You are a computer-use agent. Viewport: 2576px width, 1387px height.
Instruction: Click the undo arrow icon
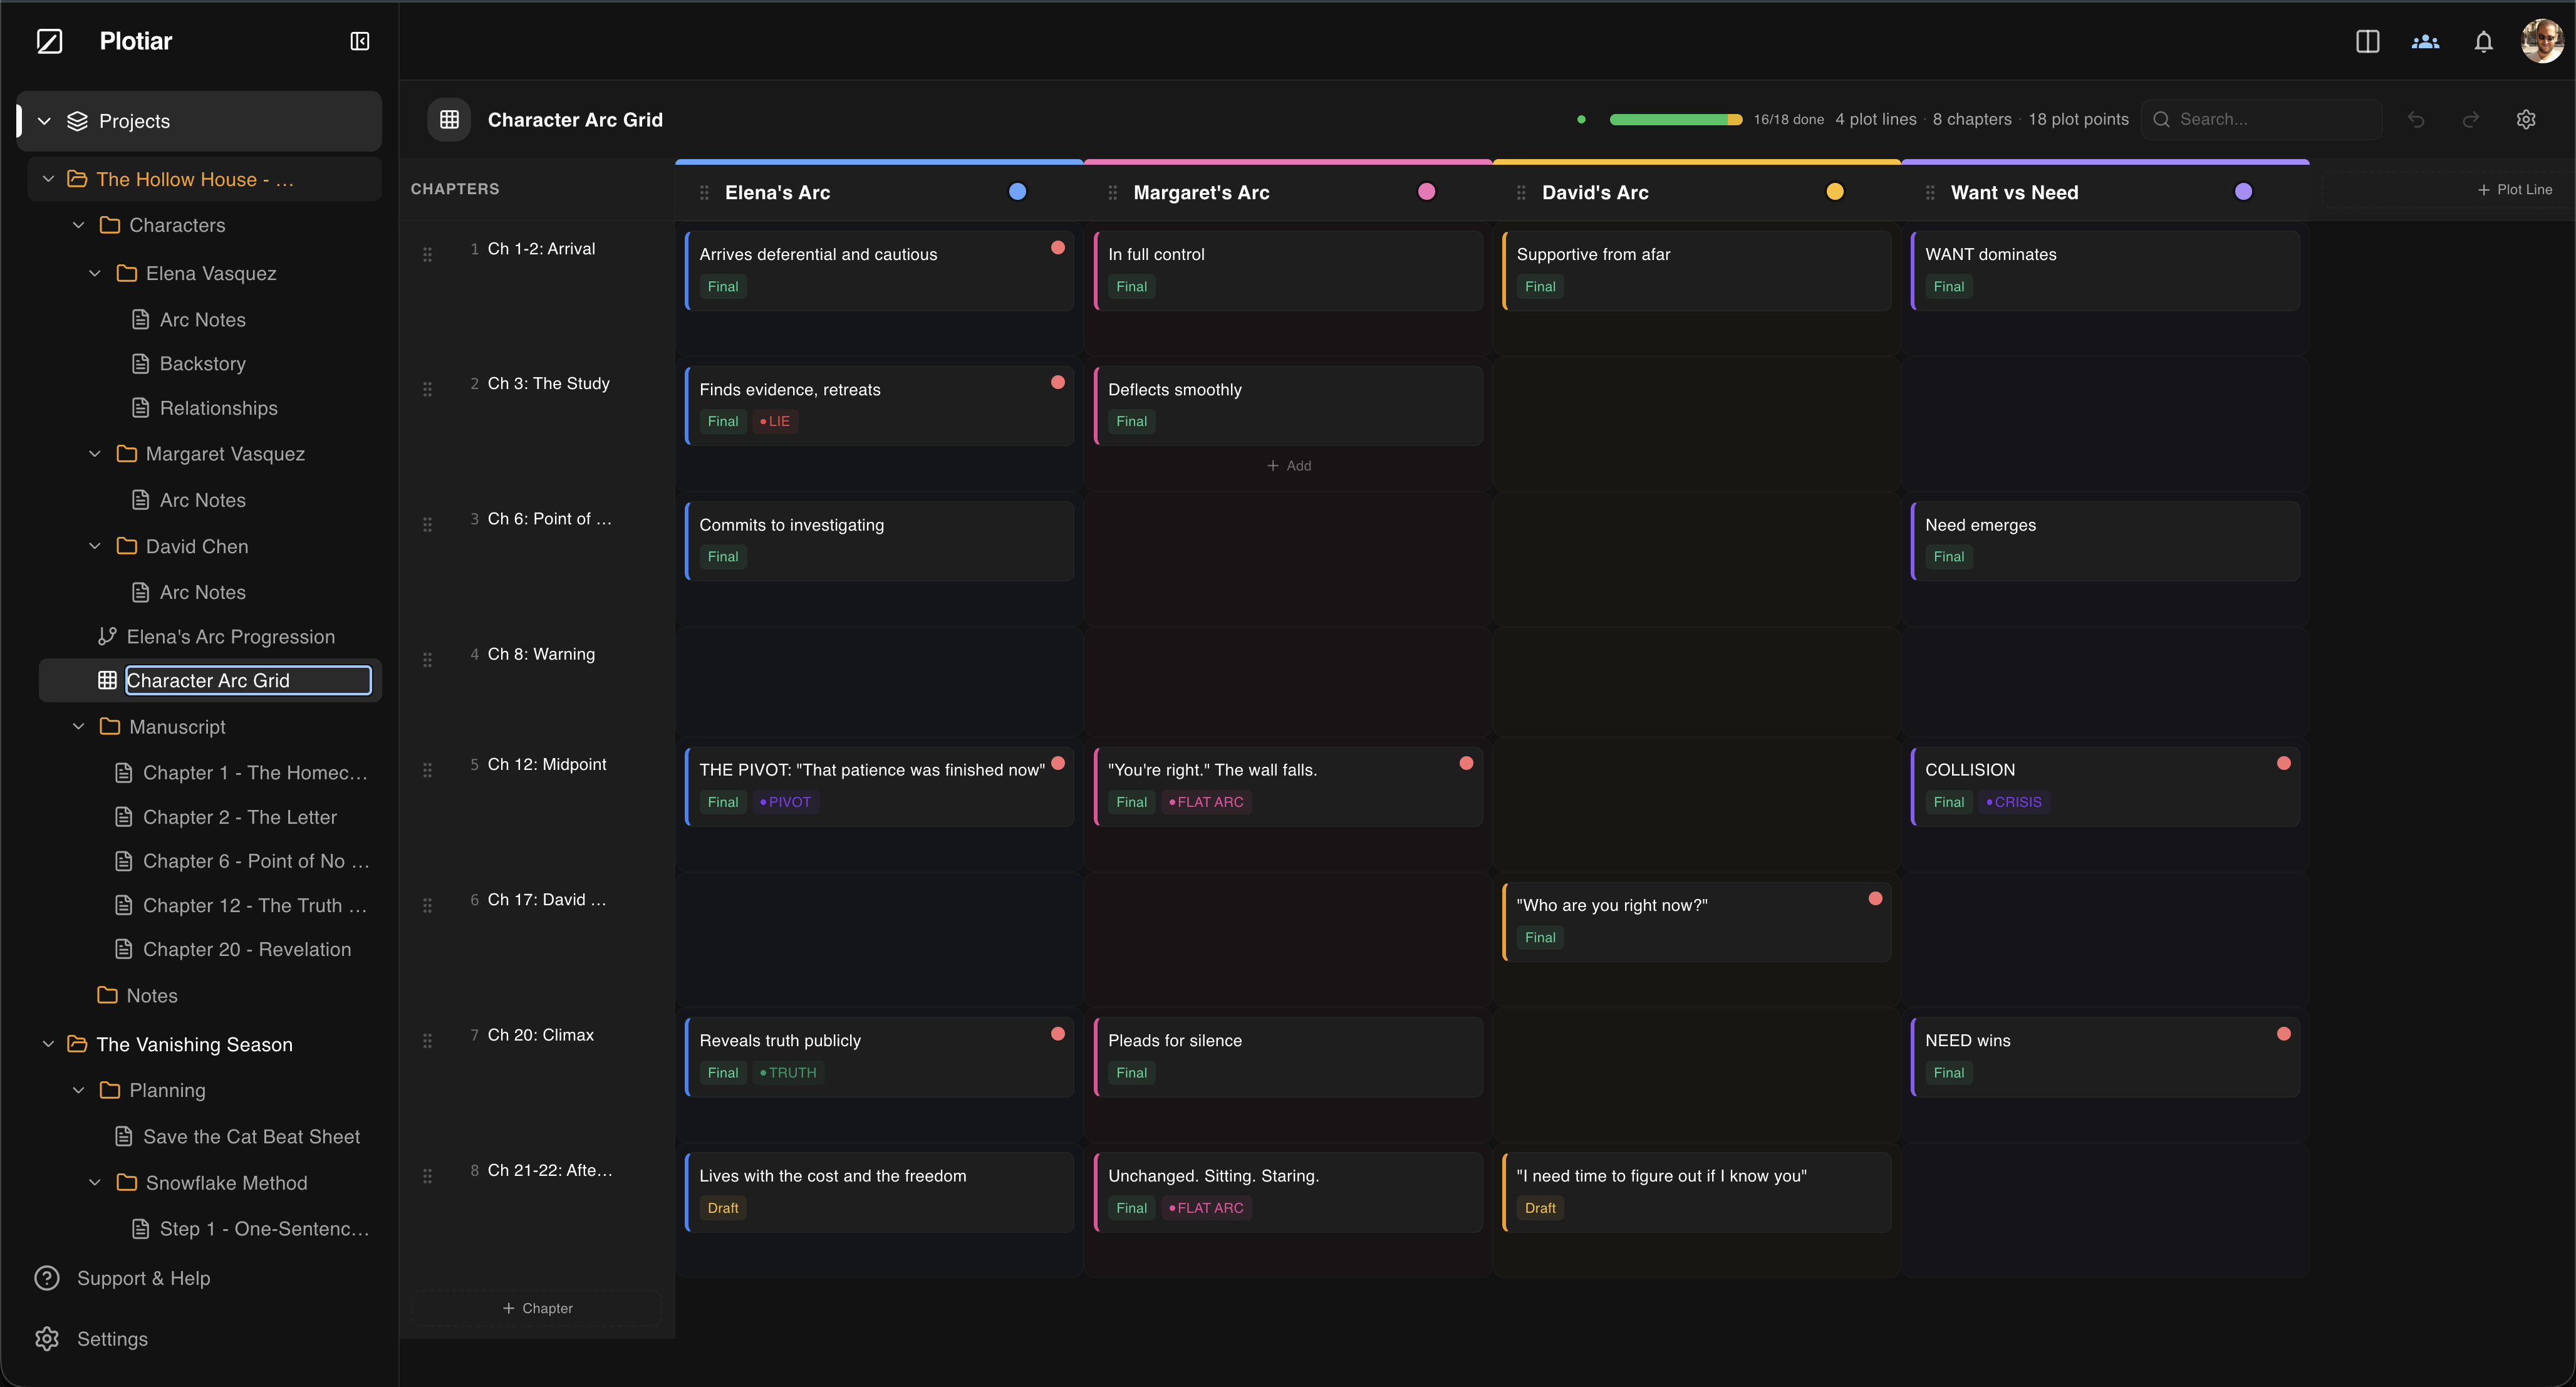[x=2416, y=119]
